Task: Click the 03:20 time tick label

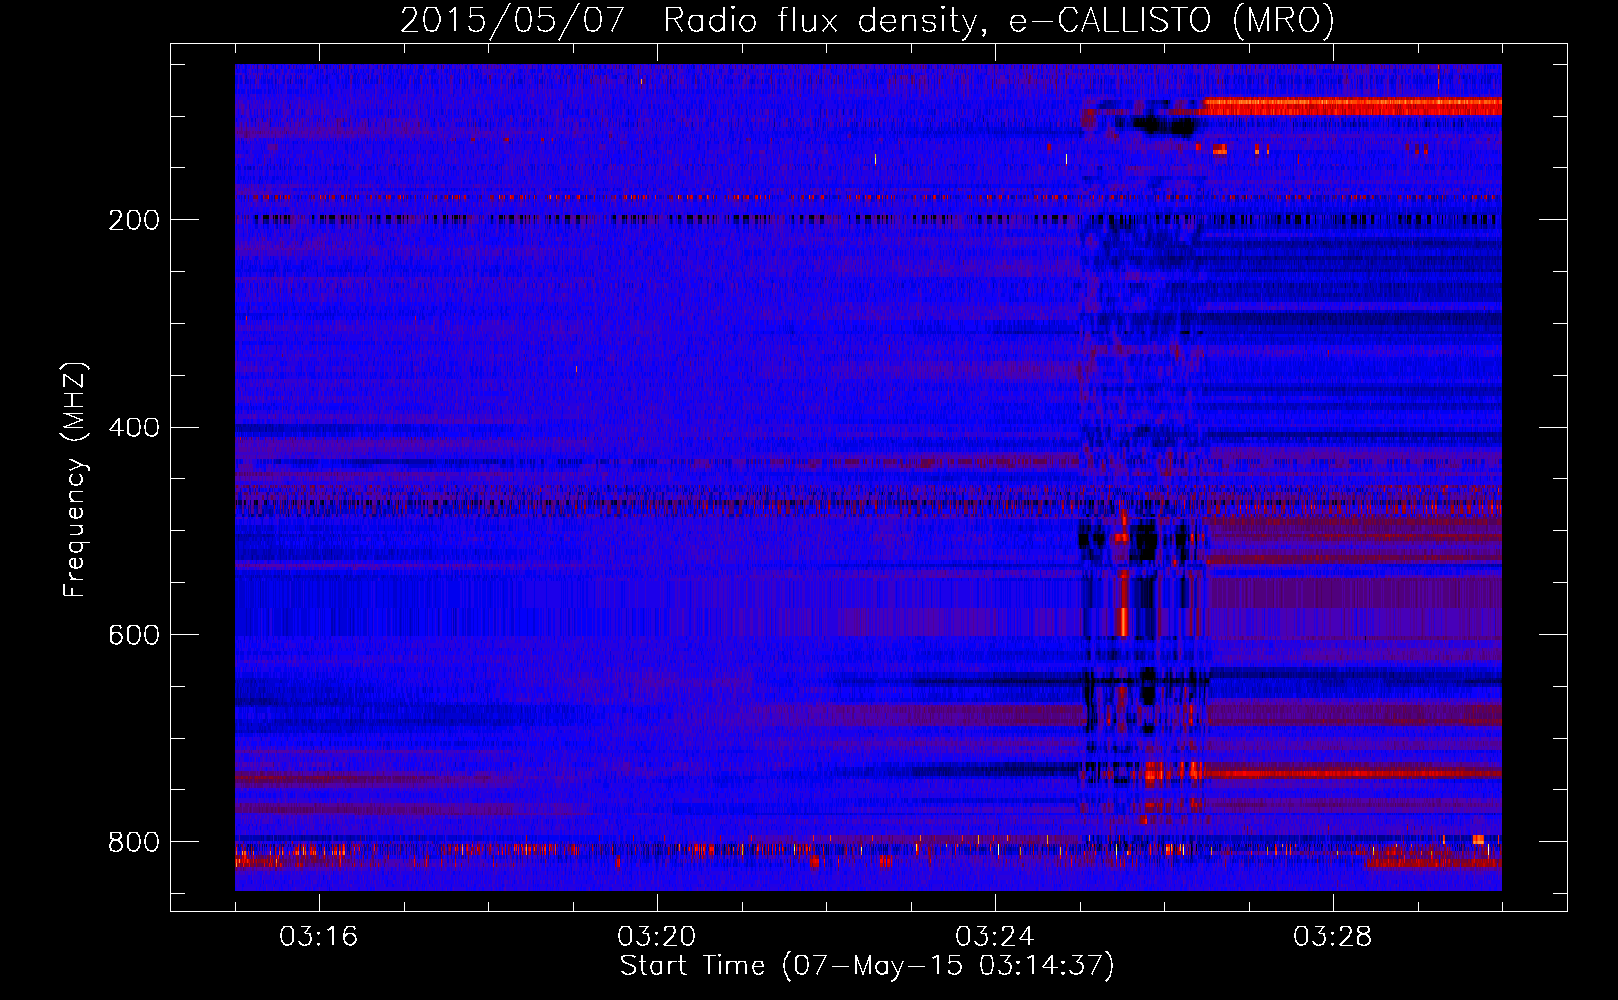Action: point(657,937)
